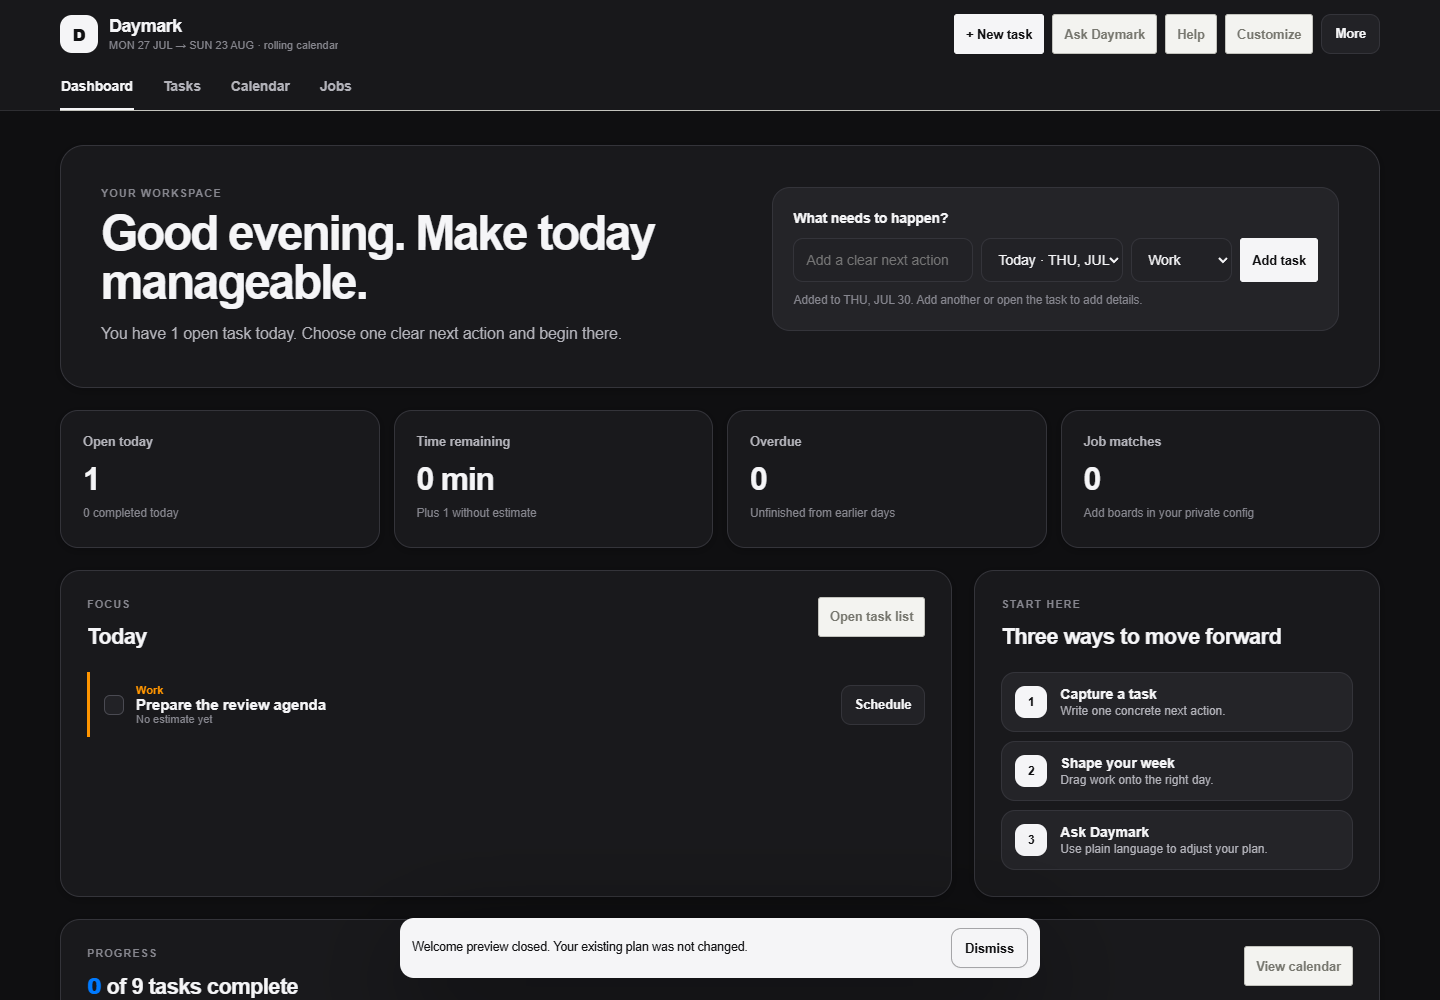Image resolution: width=1440 pixels, height=1000 pixels.
Task: Click the step 1 number icon
Action: click(x=1031, y=702)
